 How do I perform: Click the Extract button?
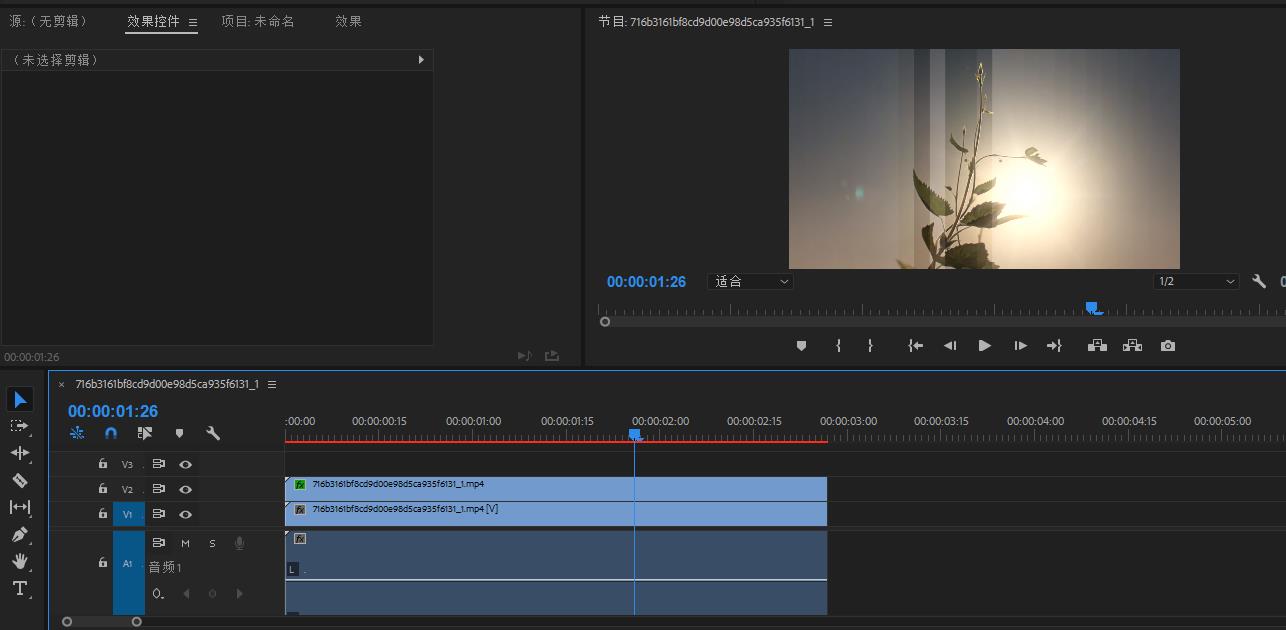tap(1132, 346)
